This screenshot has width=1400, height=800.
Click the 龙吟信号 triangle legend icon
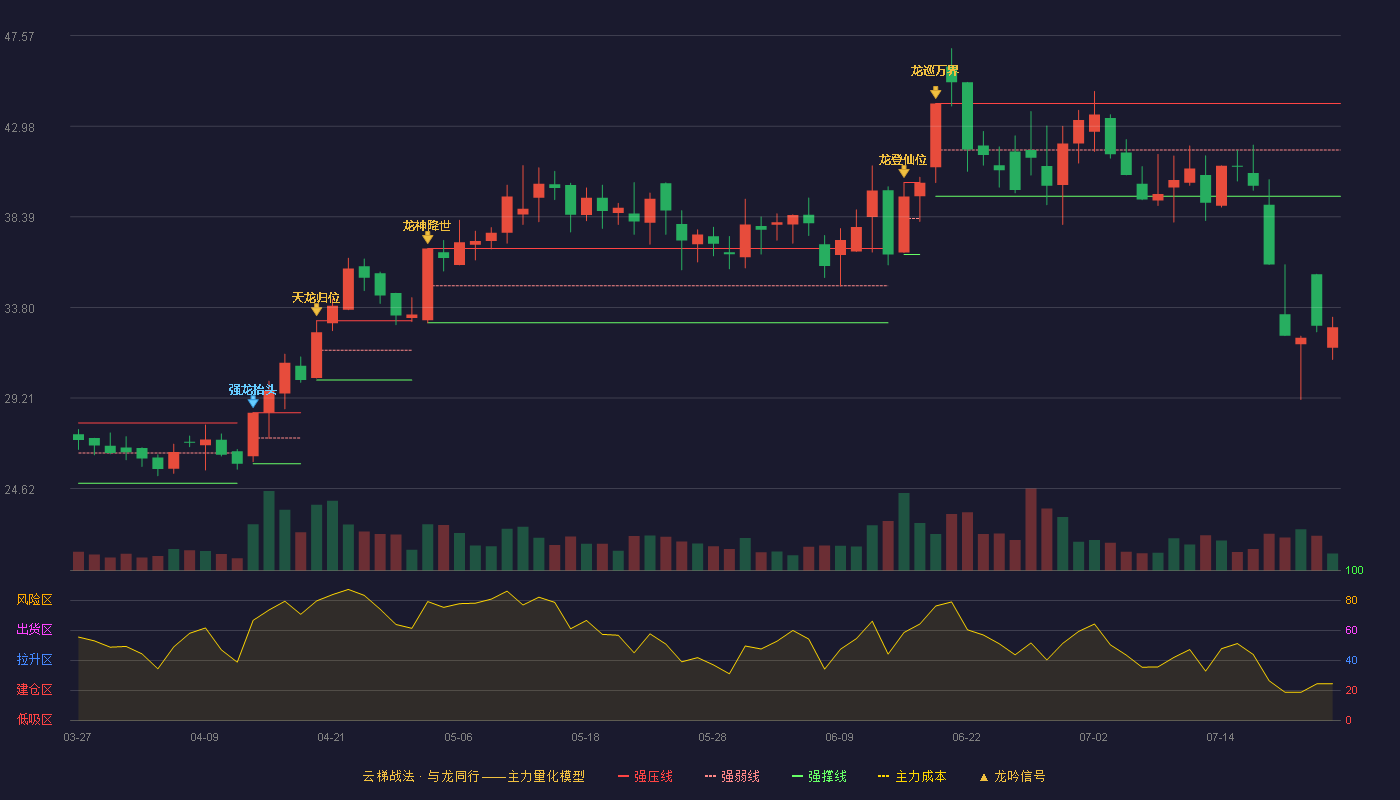984,776
